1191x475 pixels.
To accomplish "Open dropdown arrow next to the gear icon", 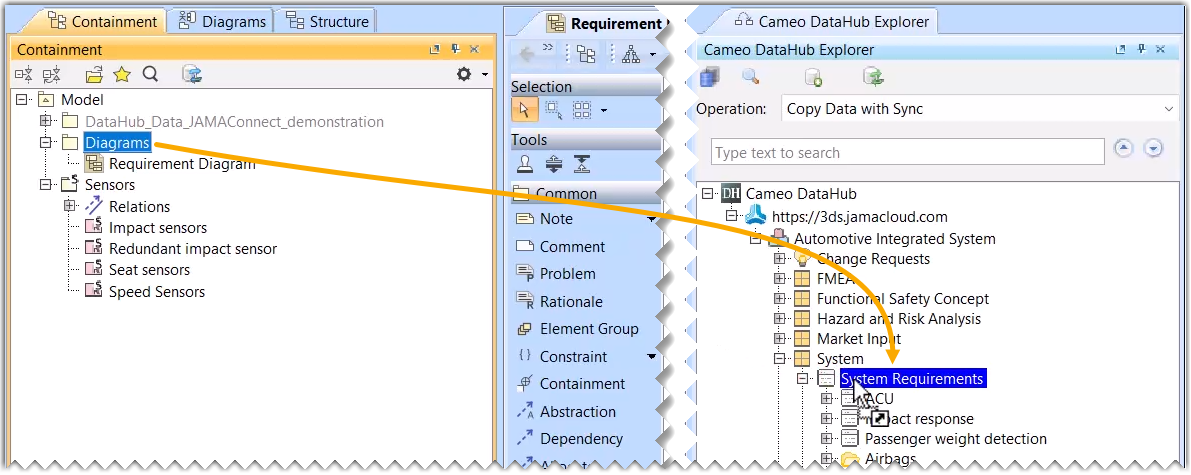I will click(x=485, y=74).
